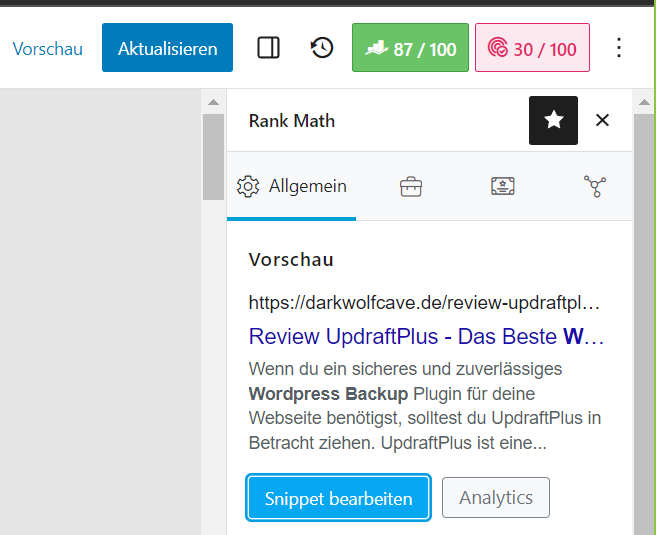Click the Aktualisieren button
Viewport: 656px width, 535px height.
click(x=167, y=48)
